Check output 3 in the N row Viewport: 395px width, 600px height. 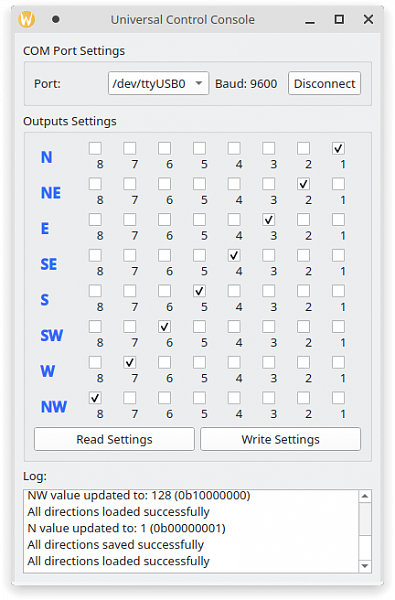[x=269, y=148]
